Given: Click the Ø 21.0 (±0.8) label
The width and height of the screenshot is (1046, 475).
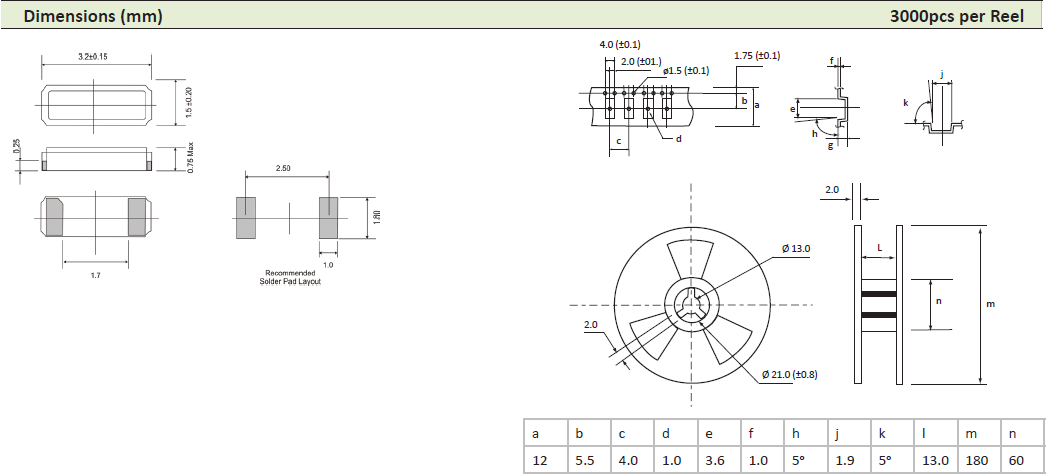Looking at the screenshot, I should [789, 374].
